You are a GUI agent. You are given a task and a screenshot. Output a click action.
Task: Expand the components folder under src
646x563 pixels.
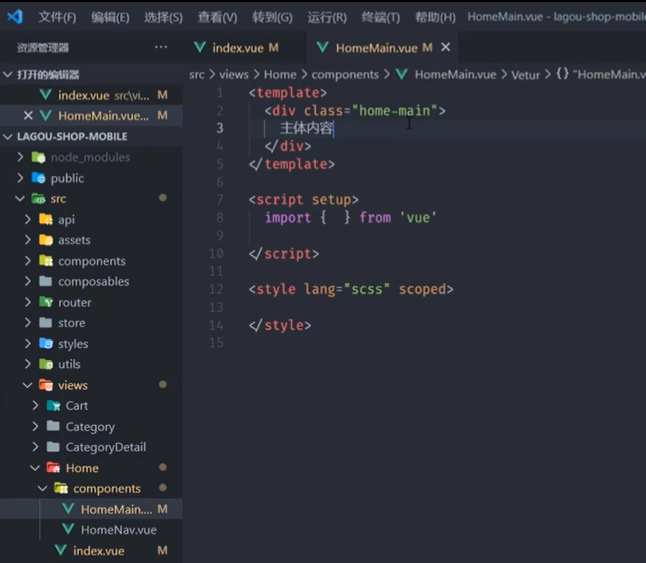[28, 261]
